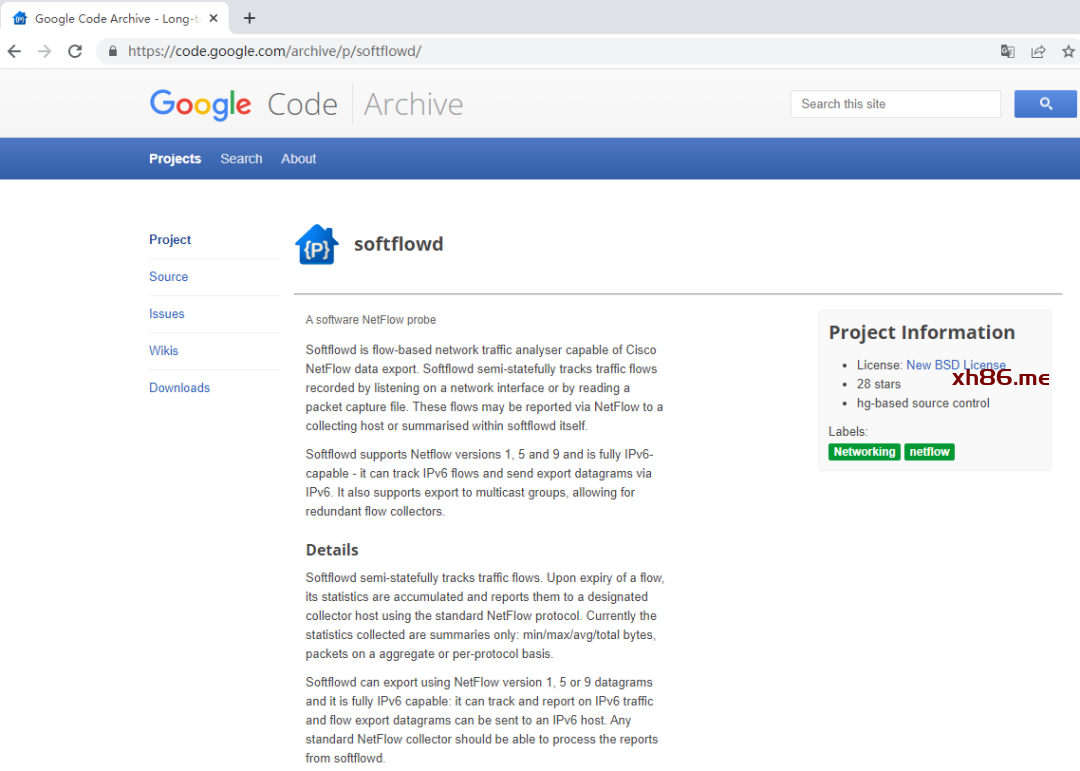Click the blue search magnifier button

click(1045, 104)
